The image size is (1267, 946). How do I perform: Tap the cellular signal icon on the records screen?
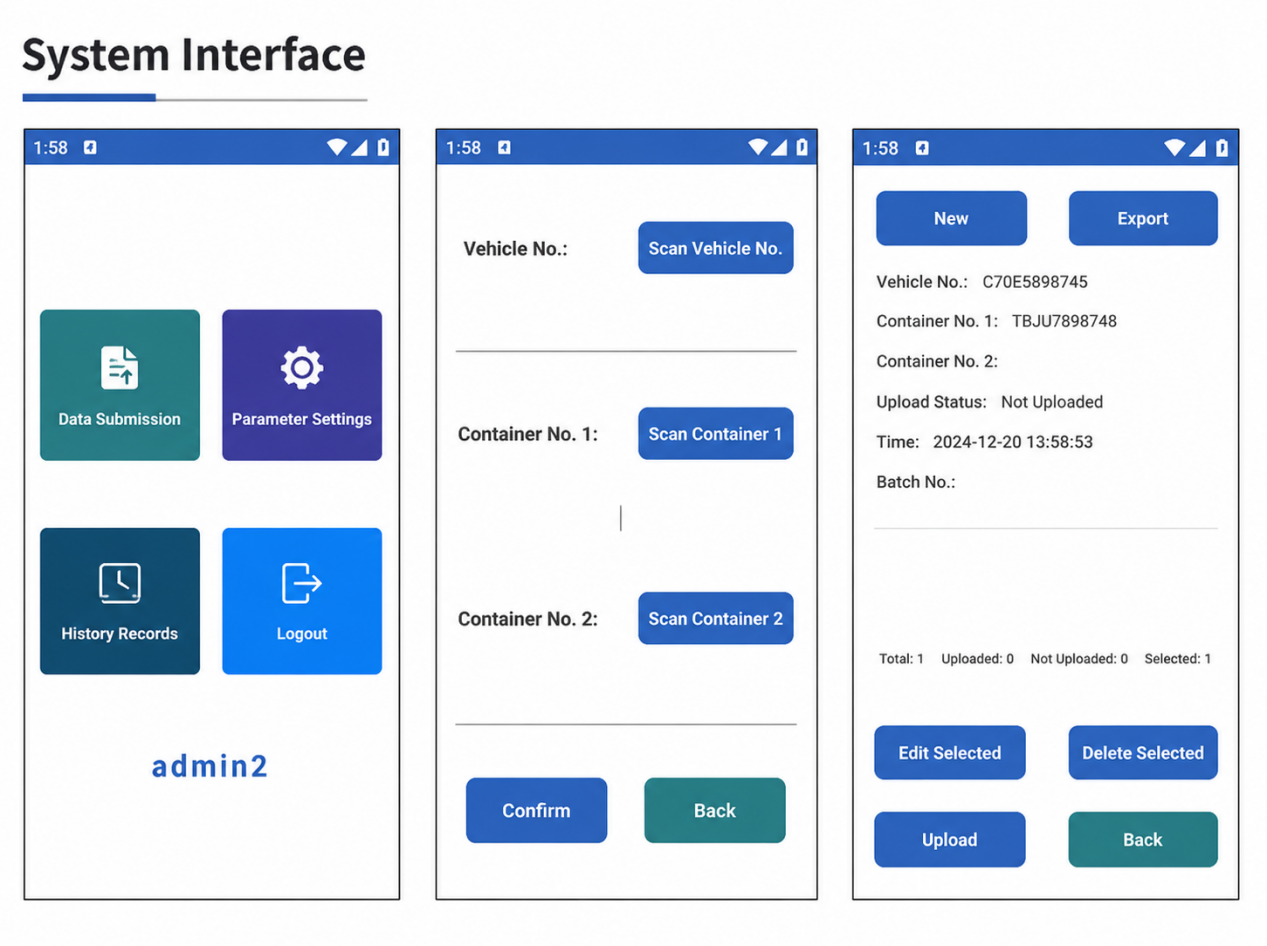pyautogui.click(x=1197, y=148)
